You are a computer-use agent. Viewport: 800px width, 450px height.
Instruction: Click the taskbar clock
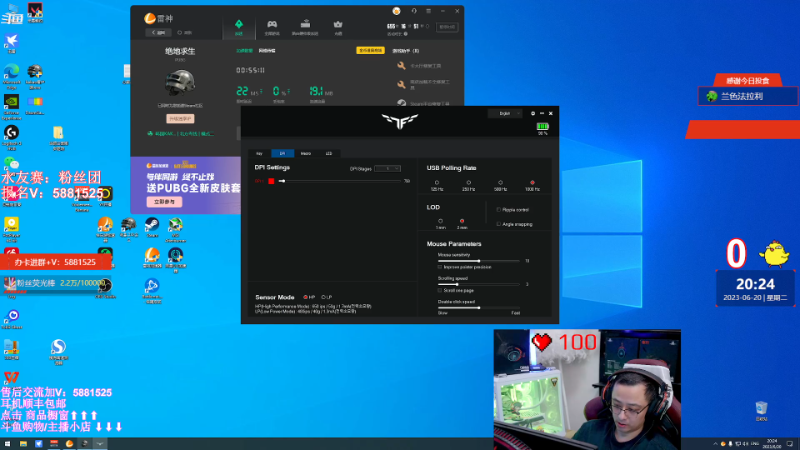coord(772,444)
